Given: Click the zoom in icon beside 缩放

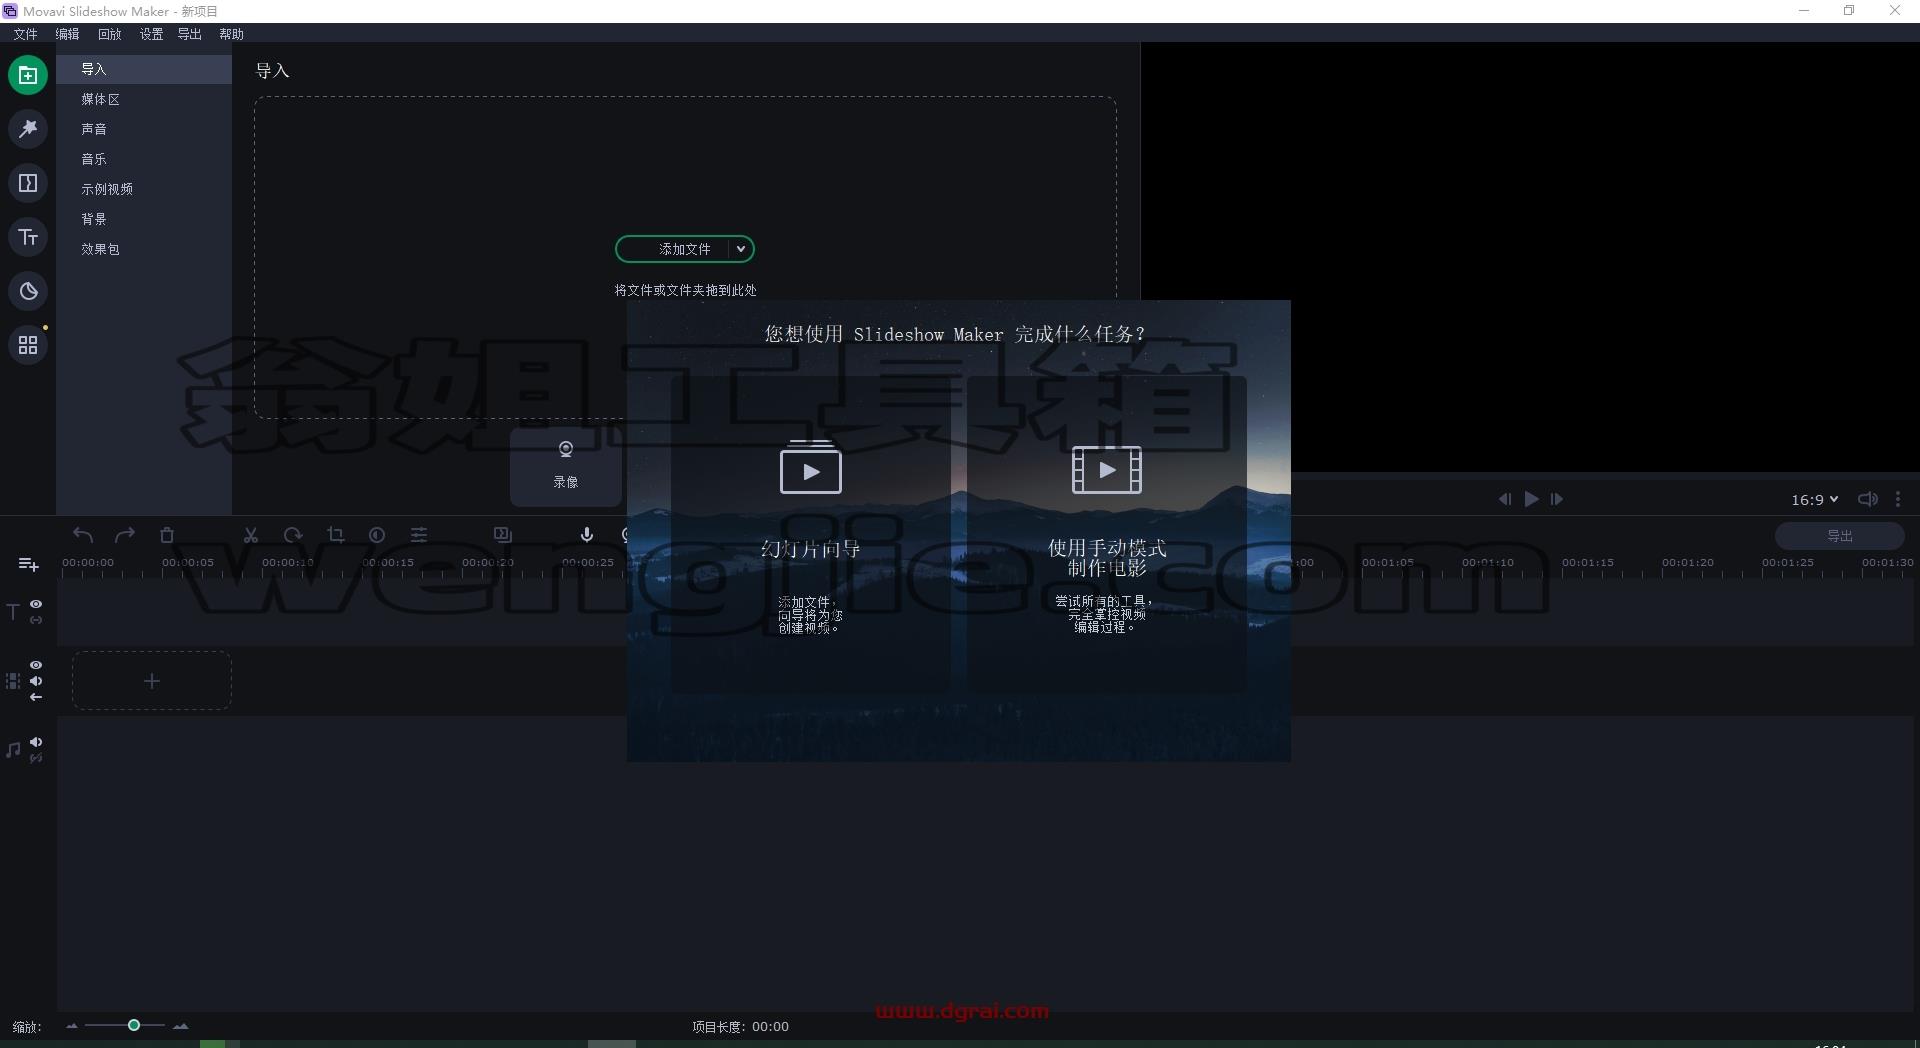Looking at the screenshot, I should 180,1026.
